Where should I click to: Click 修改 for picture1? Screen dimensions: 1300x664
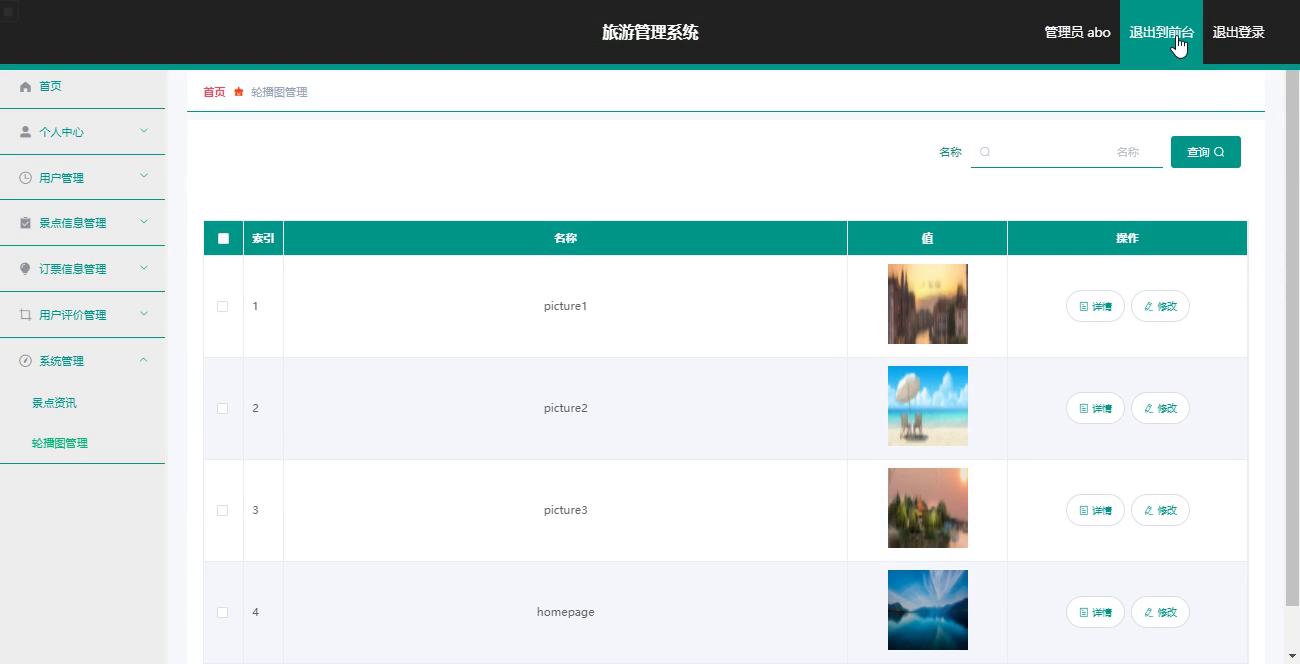coord(1160,306)
